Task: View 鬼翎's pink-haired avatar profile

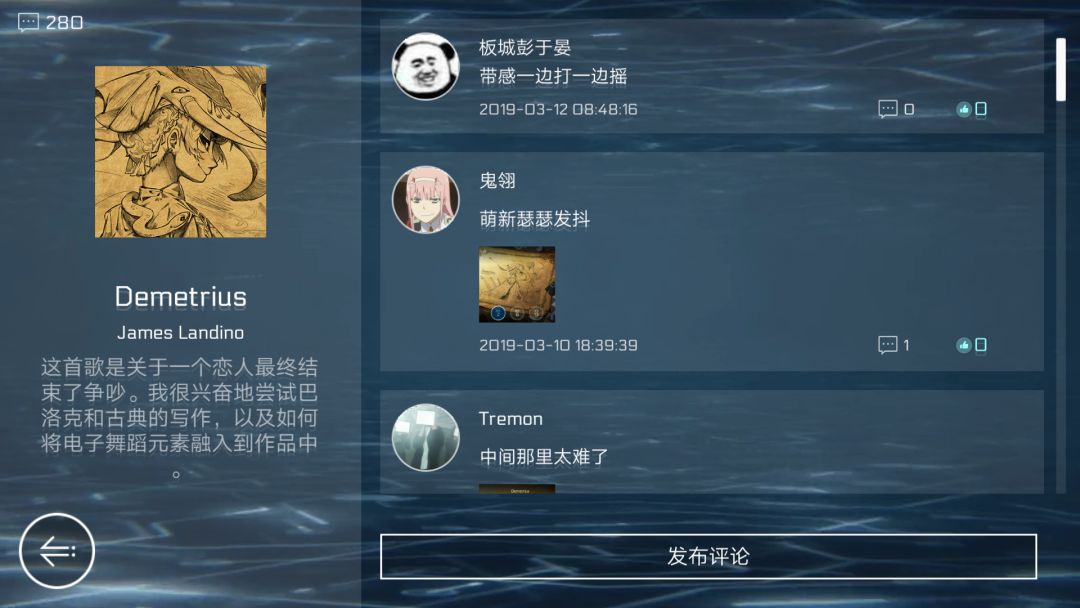Action: tap(426, 200)
